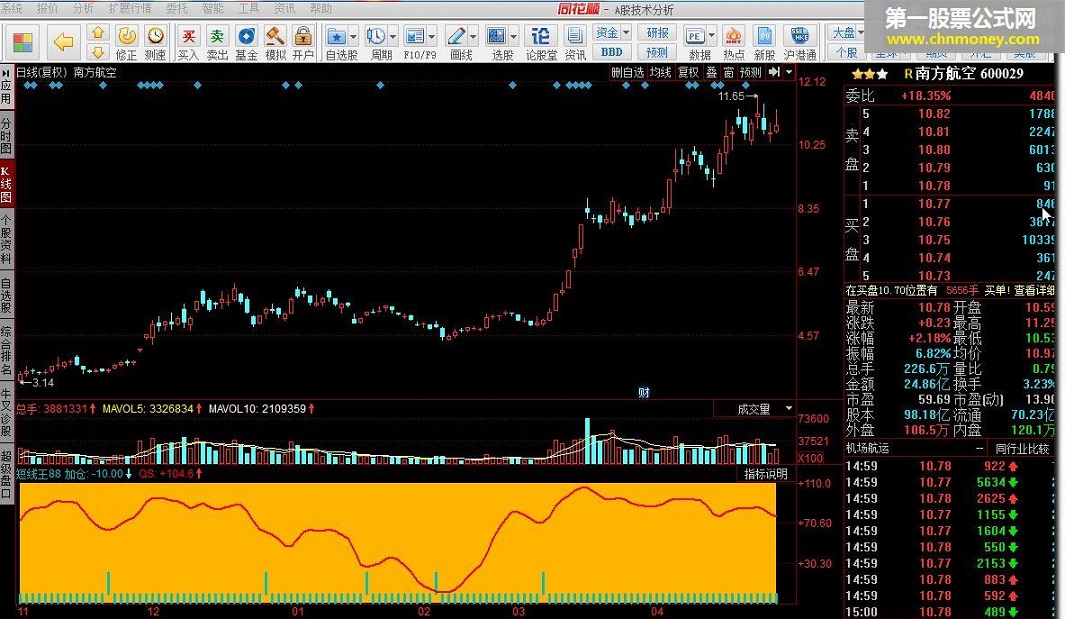Viewport: 1065px width, 619px height.
Task: Open the 资讯 news document icon
Action: (x=575, y=36)
